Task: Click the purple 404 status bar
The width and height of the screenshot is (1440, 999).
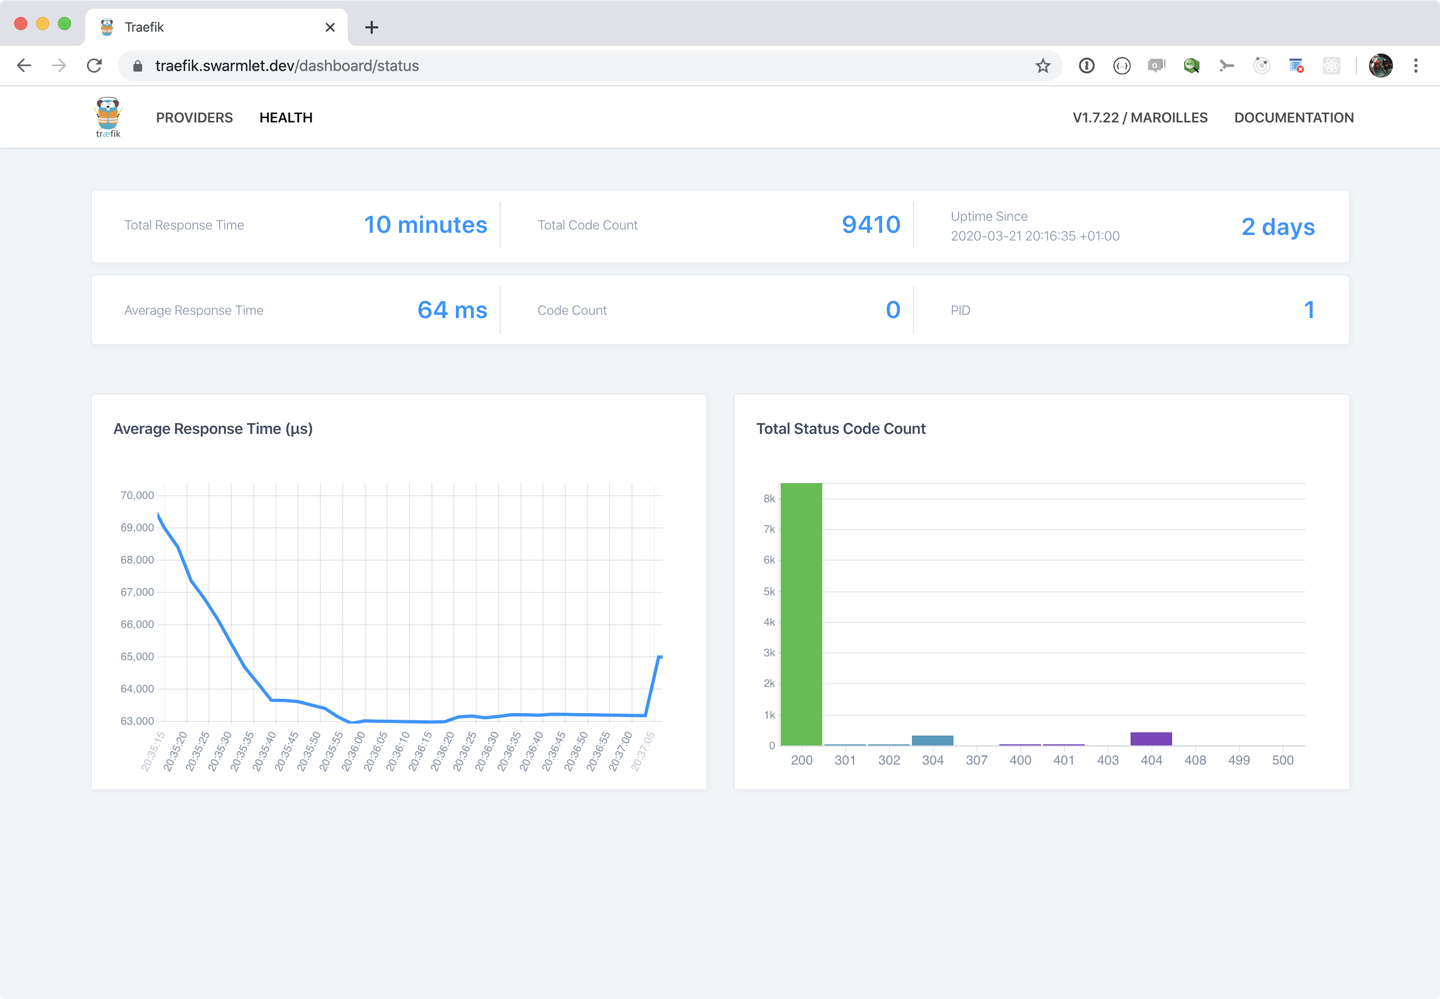Action: pos(1151,739)
